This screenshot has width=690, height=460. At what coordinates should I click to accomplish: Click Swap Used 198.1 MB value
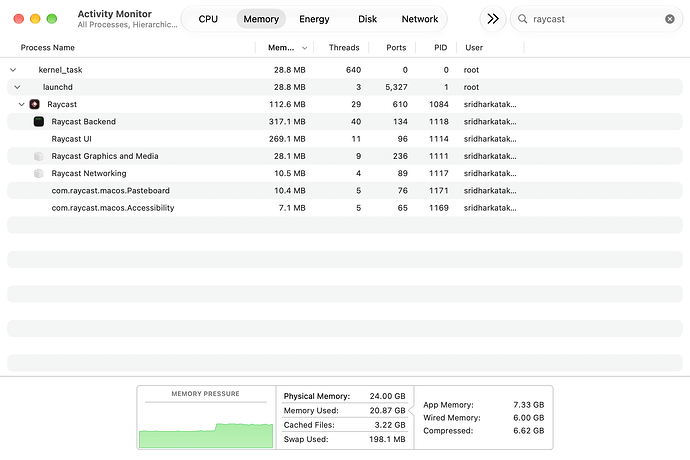[x=387, y=439]
